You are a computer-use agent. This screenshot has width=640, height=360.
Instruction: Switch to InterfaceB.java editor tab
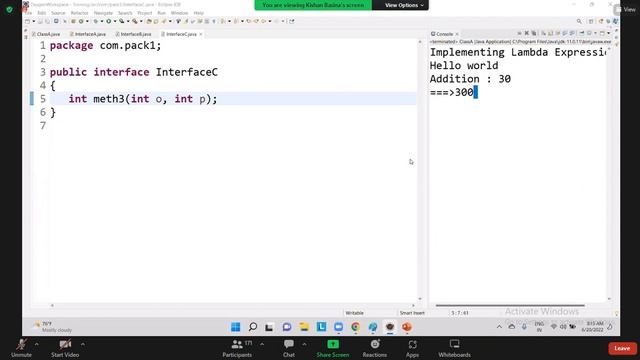133,34
